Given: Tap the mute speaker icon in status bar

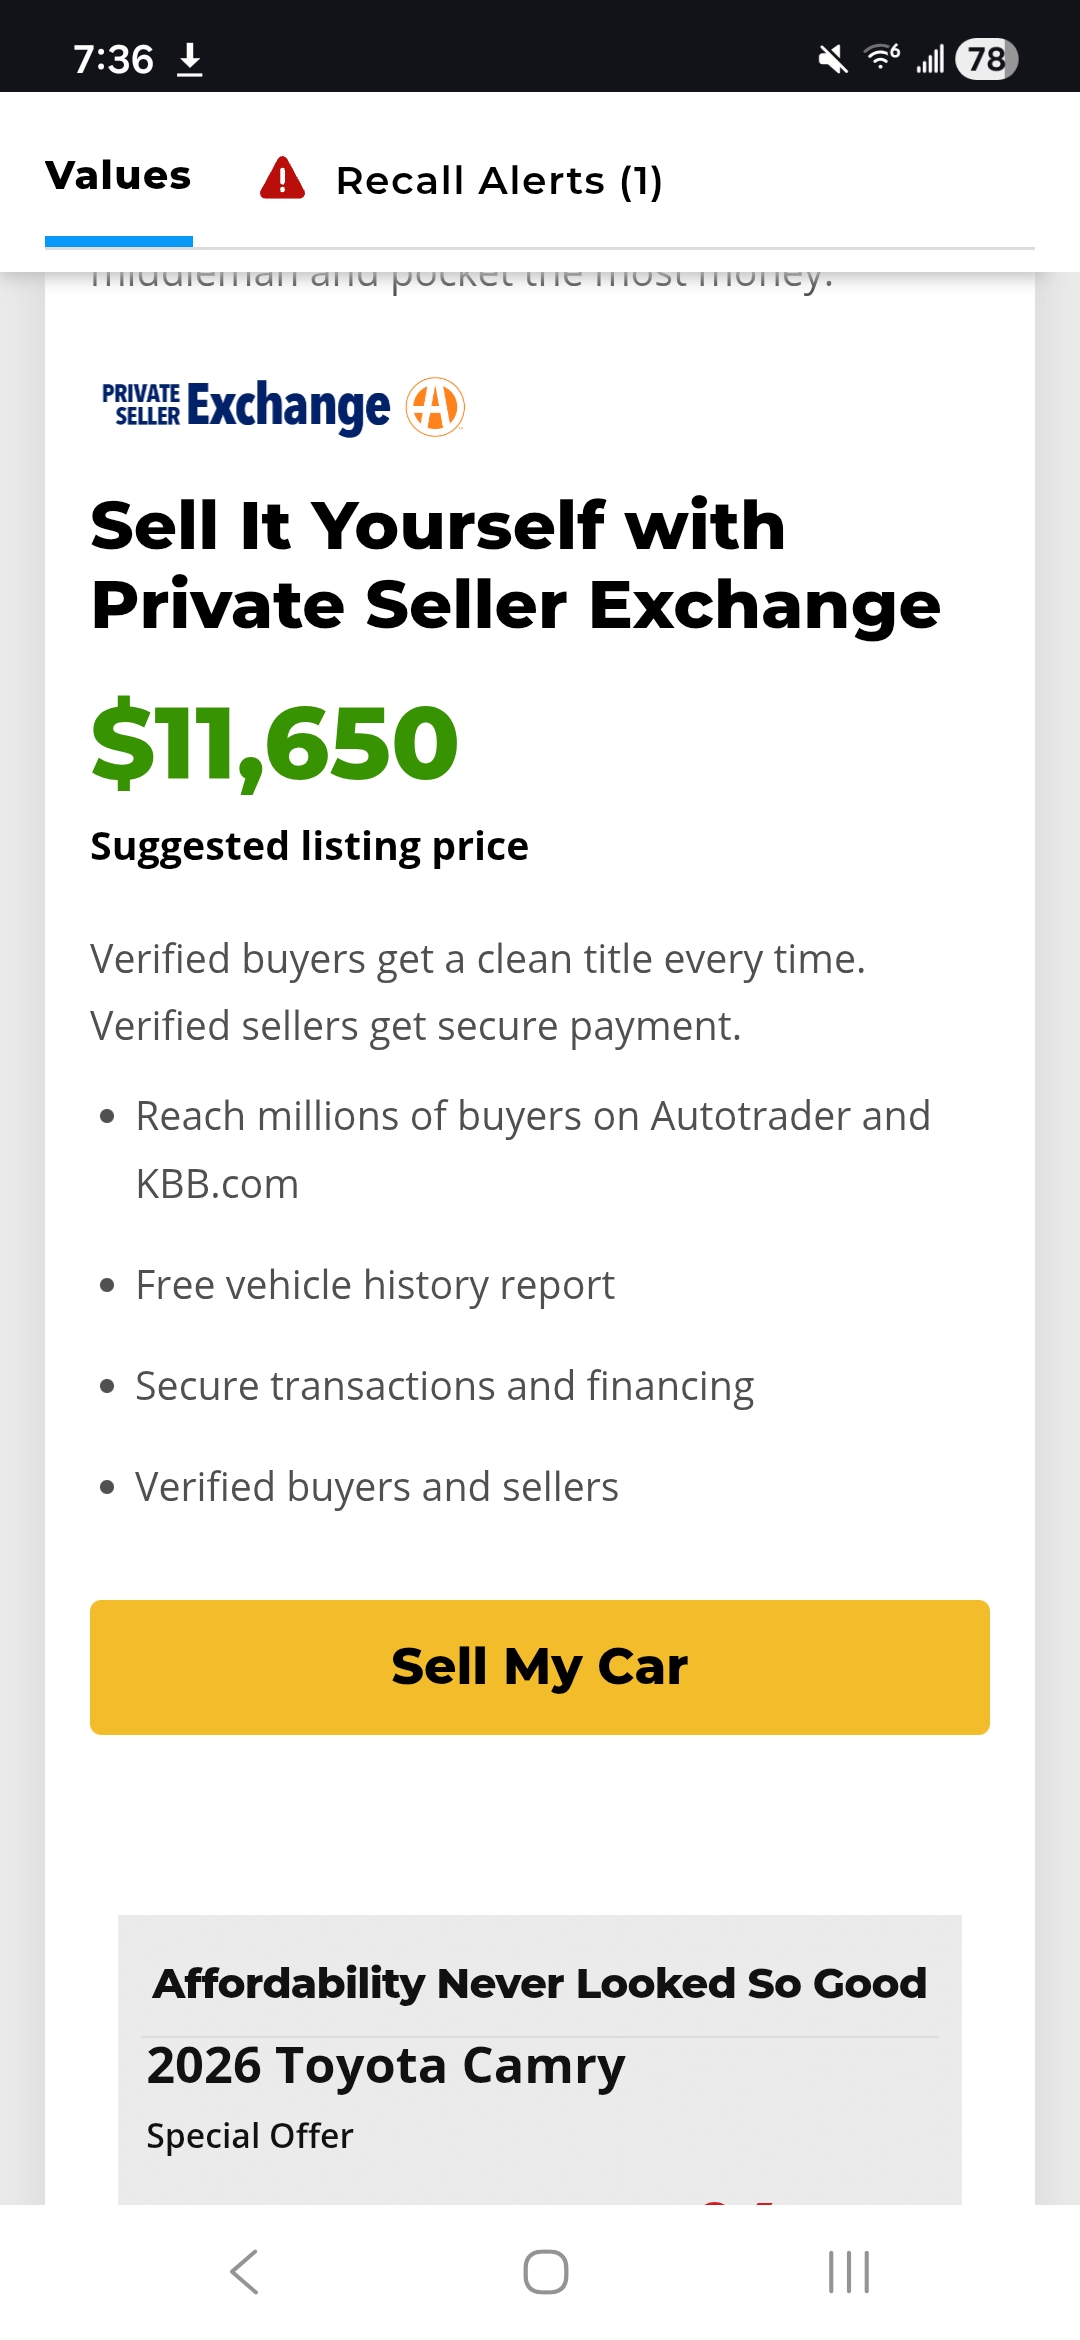Looking at the screenshot, I should tap(833, 60).
